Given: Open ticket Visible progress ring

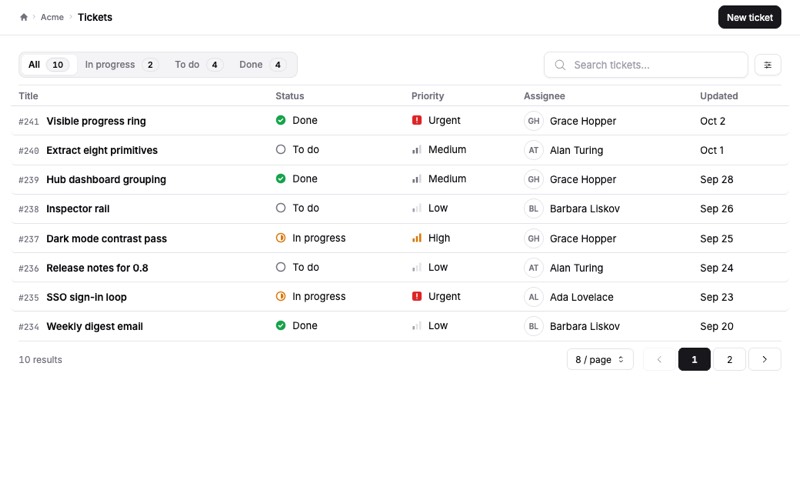Looking at the screenshot, I should pyautogui.click(x=96, y=121).
